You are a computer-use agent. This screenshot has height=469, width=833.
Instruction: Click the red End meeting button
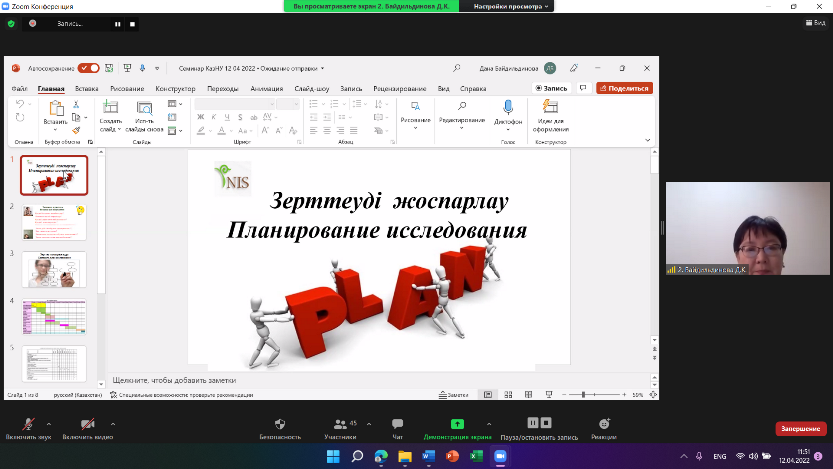click(x=800, y=428)
